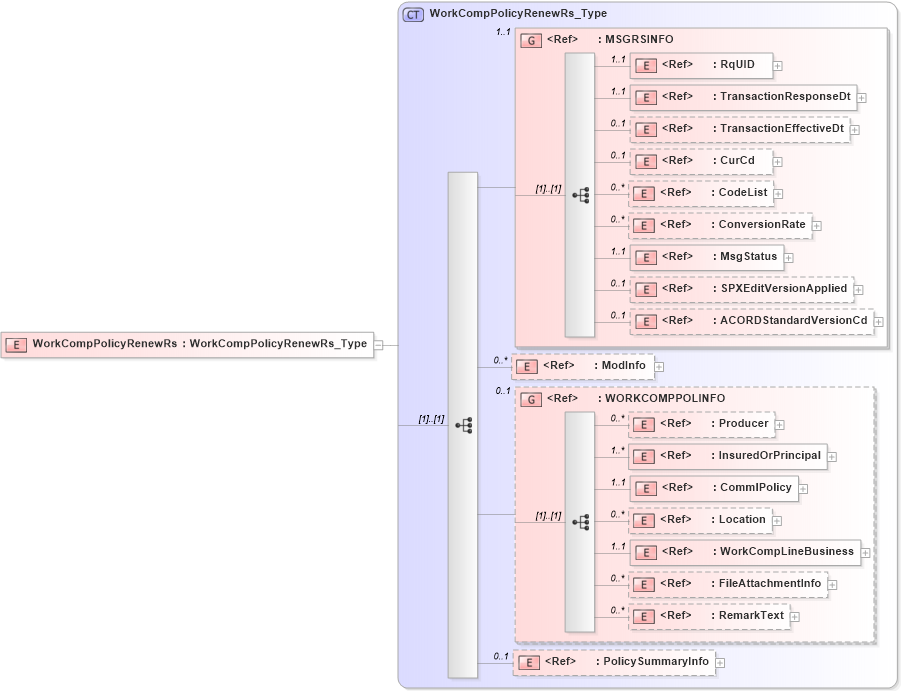Viewport: 901px width, 691px height.
Task: Select the E icon of WorkCompPolicyRenewRs element
Action: 15,344
